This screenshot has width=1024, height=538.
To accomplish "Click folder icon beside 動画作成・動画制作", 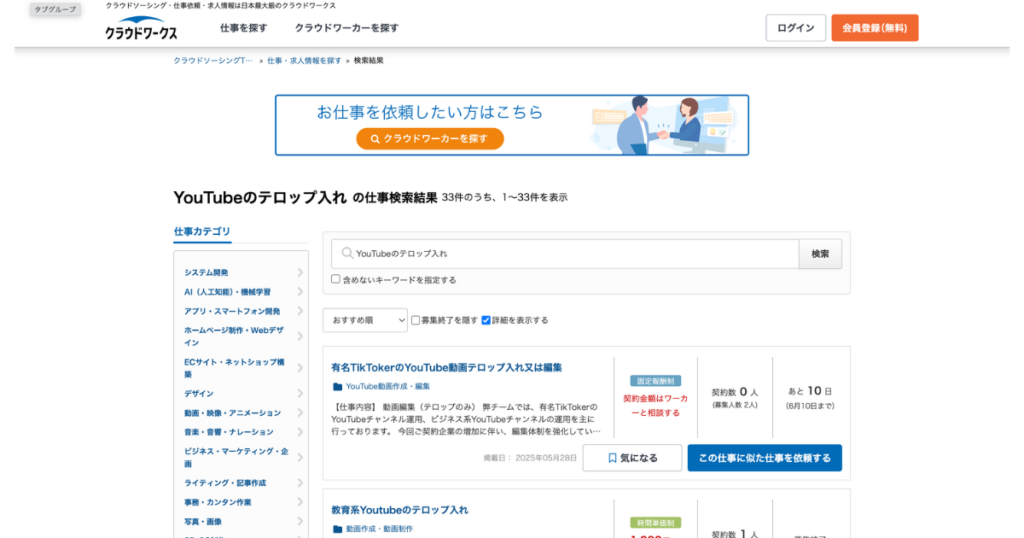I will click(338, 529).
